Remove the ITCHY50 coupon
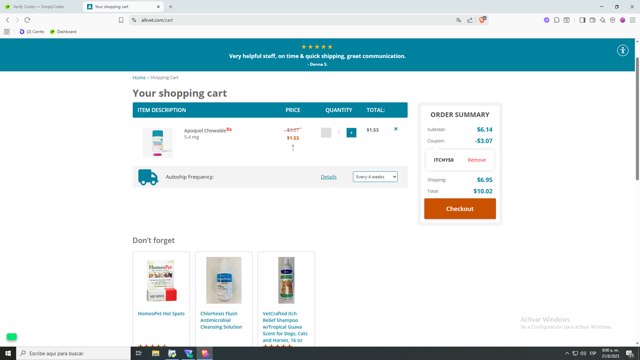The image size is (640, 360). pos(476,160)
